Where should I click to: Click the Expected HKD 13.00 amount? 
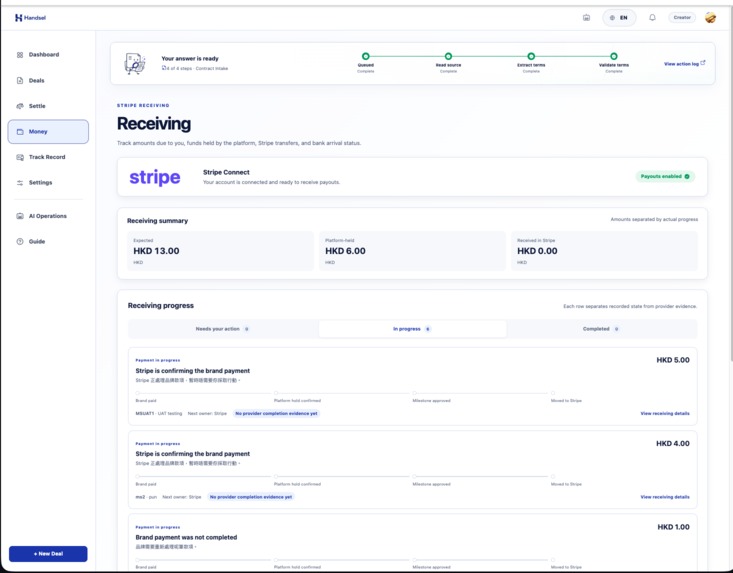[156, 251]
